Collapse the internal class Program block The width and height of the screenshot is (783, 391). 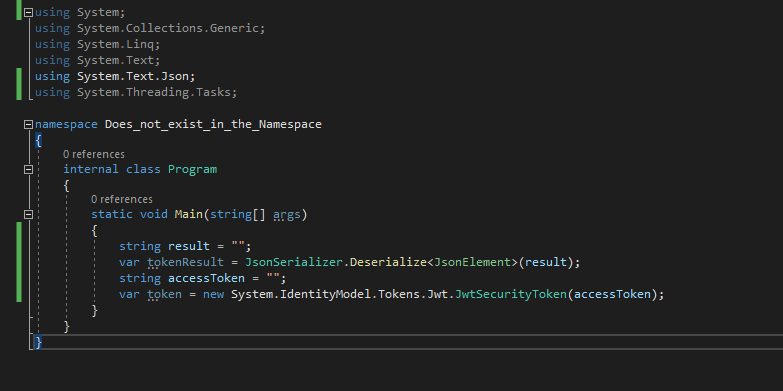(x=28, y=169)
